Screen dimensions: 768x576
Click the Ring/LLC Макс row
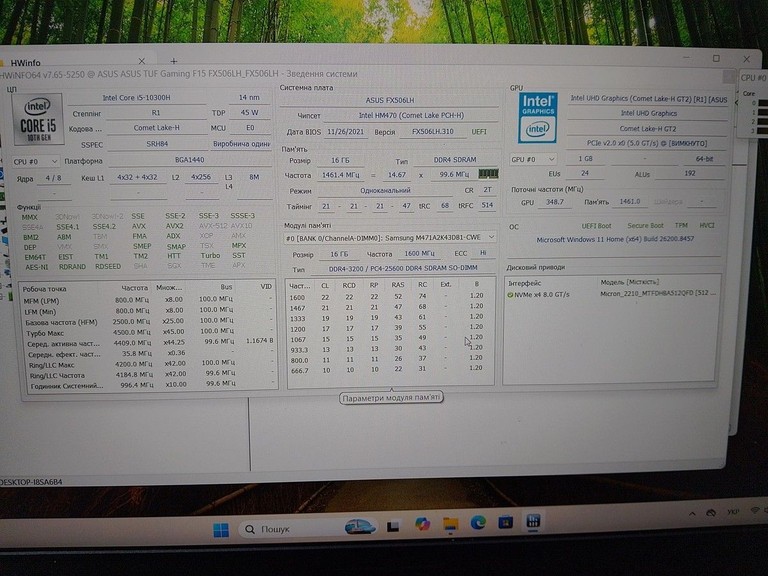coord(148,365)
